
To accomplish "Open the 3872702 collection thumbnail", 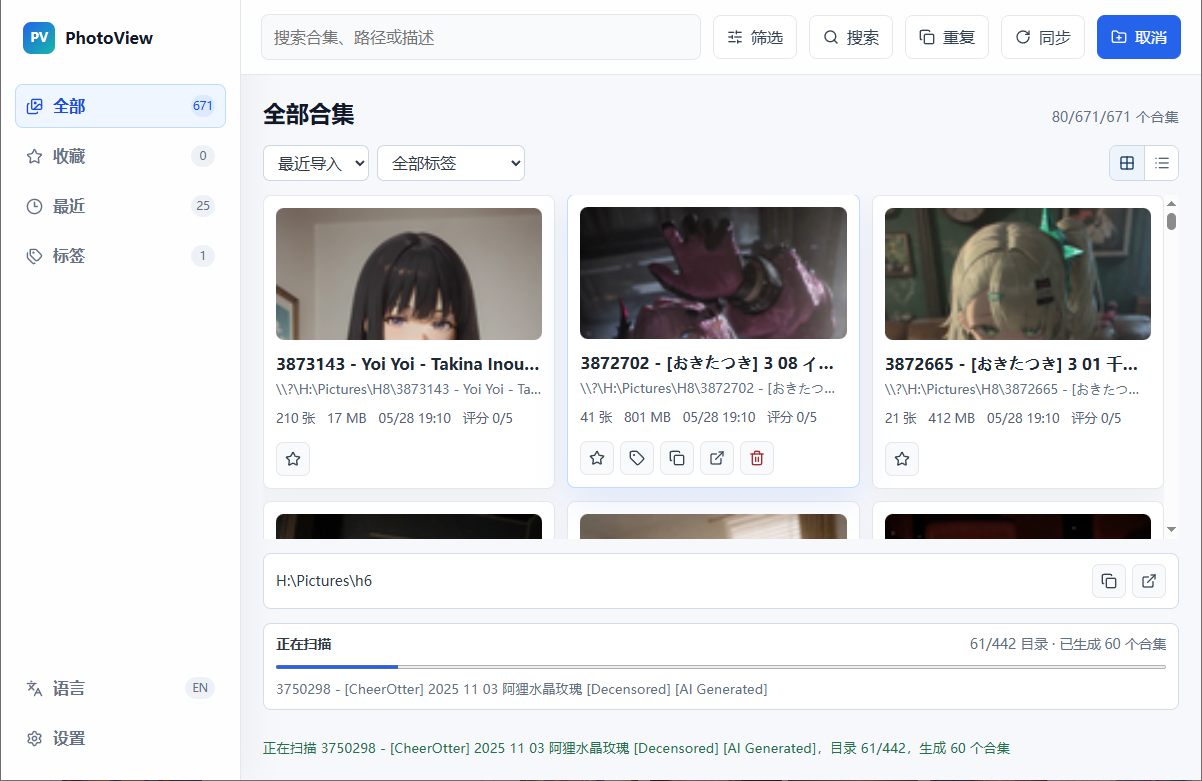I will [713, 273].
